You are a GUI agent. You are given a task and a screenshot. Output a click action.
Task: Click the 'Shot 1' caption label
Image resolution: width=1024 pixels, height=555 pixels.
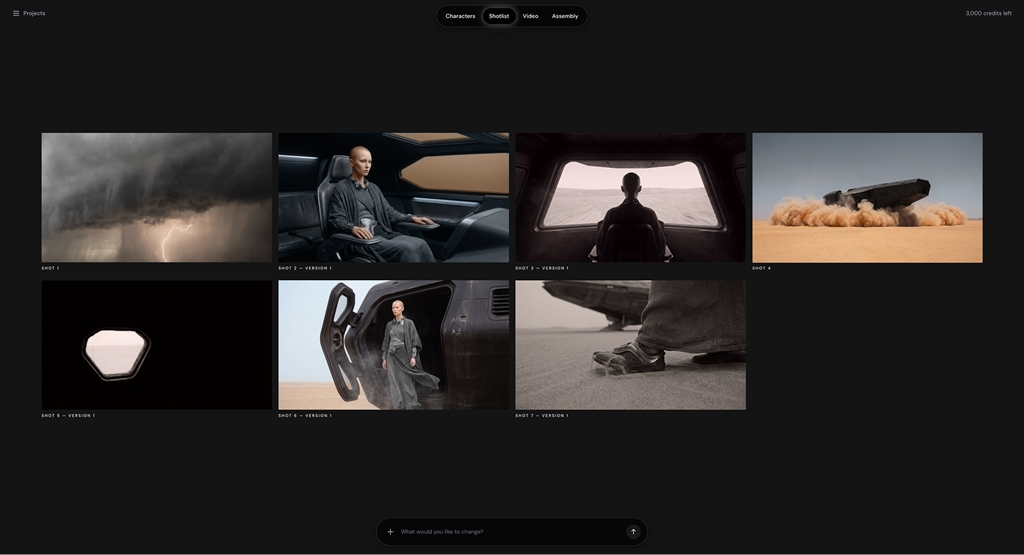50,268
